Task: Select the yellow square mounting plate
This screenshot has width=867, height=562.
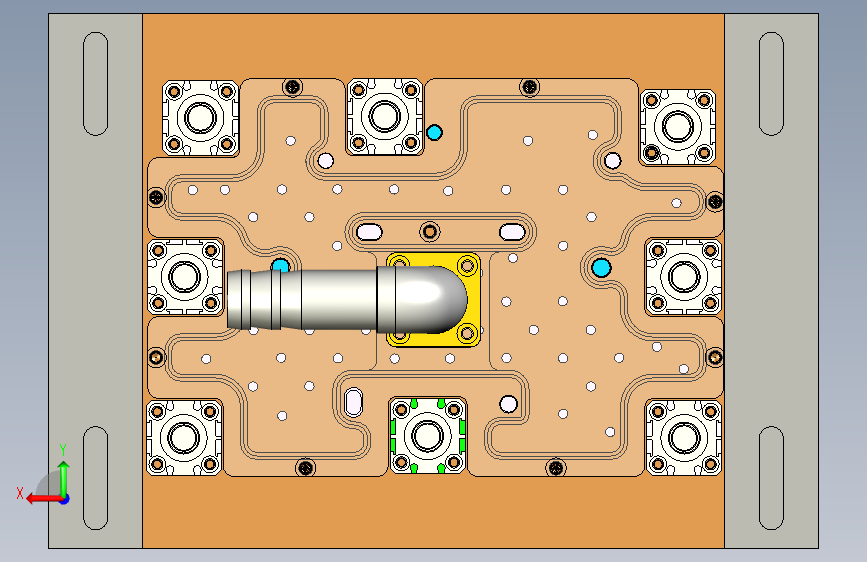Action: pos(433,299)
